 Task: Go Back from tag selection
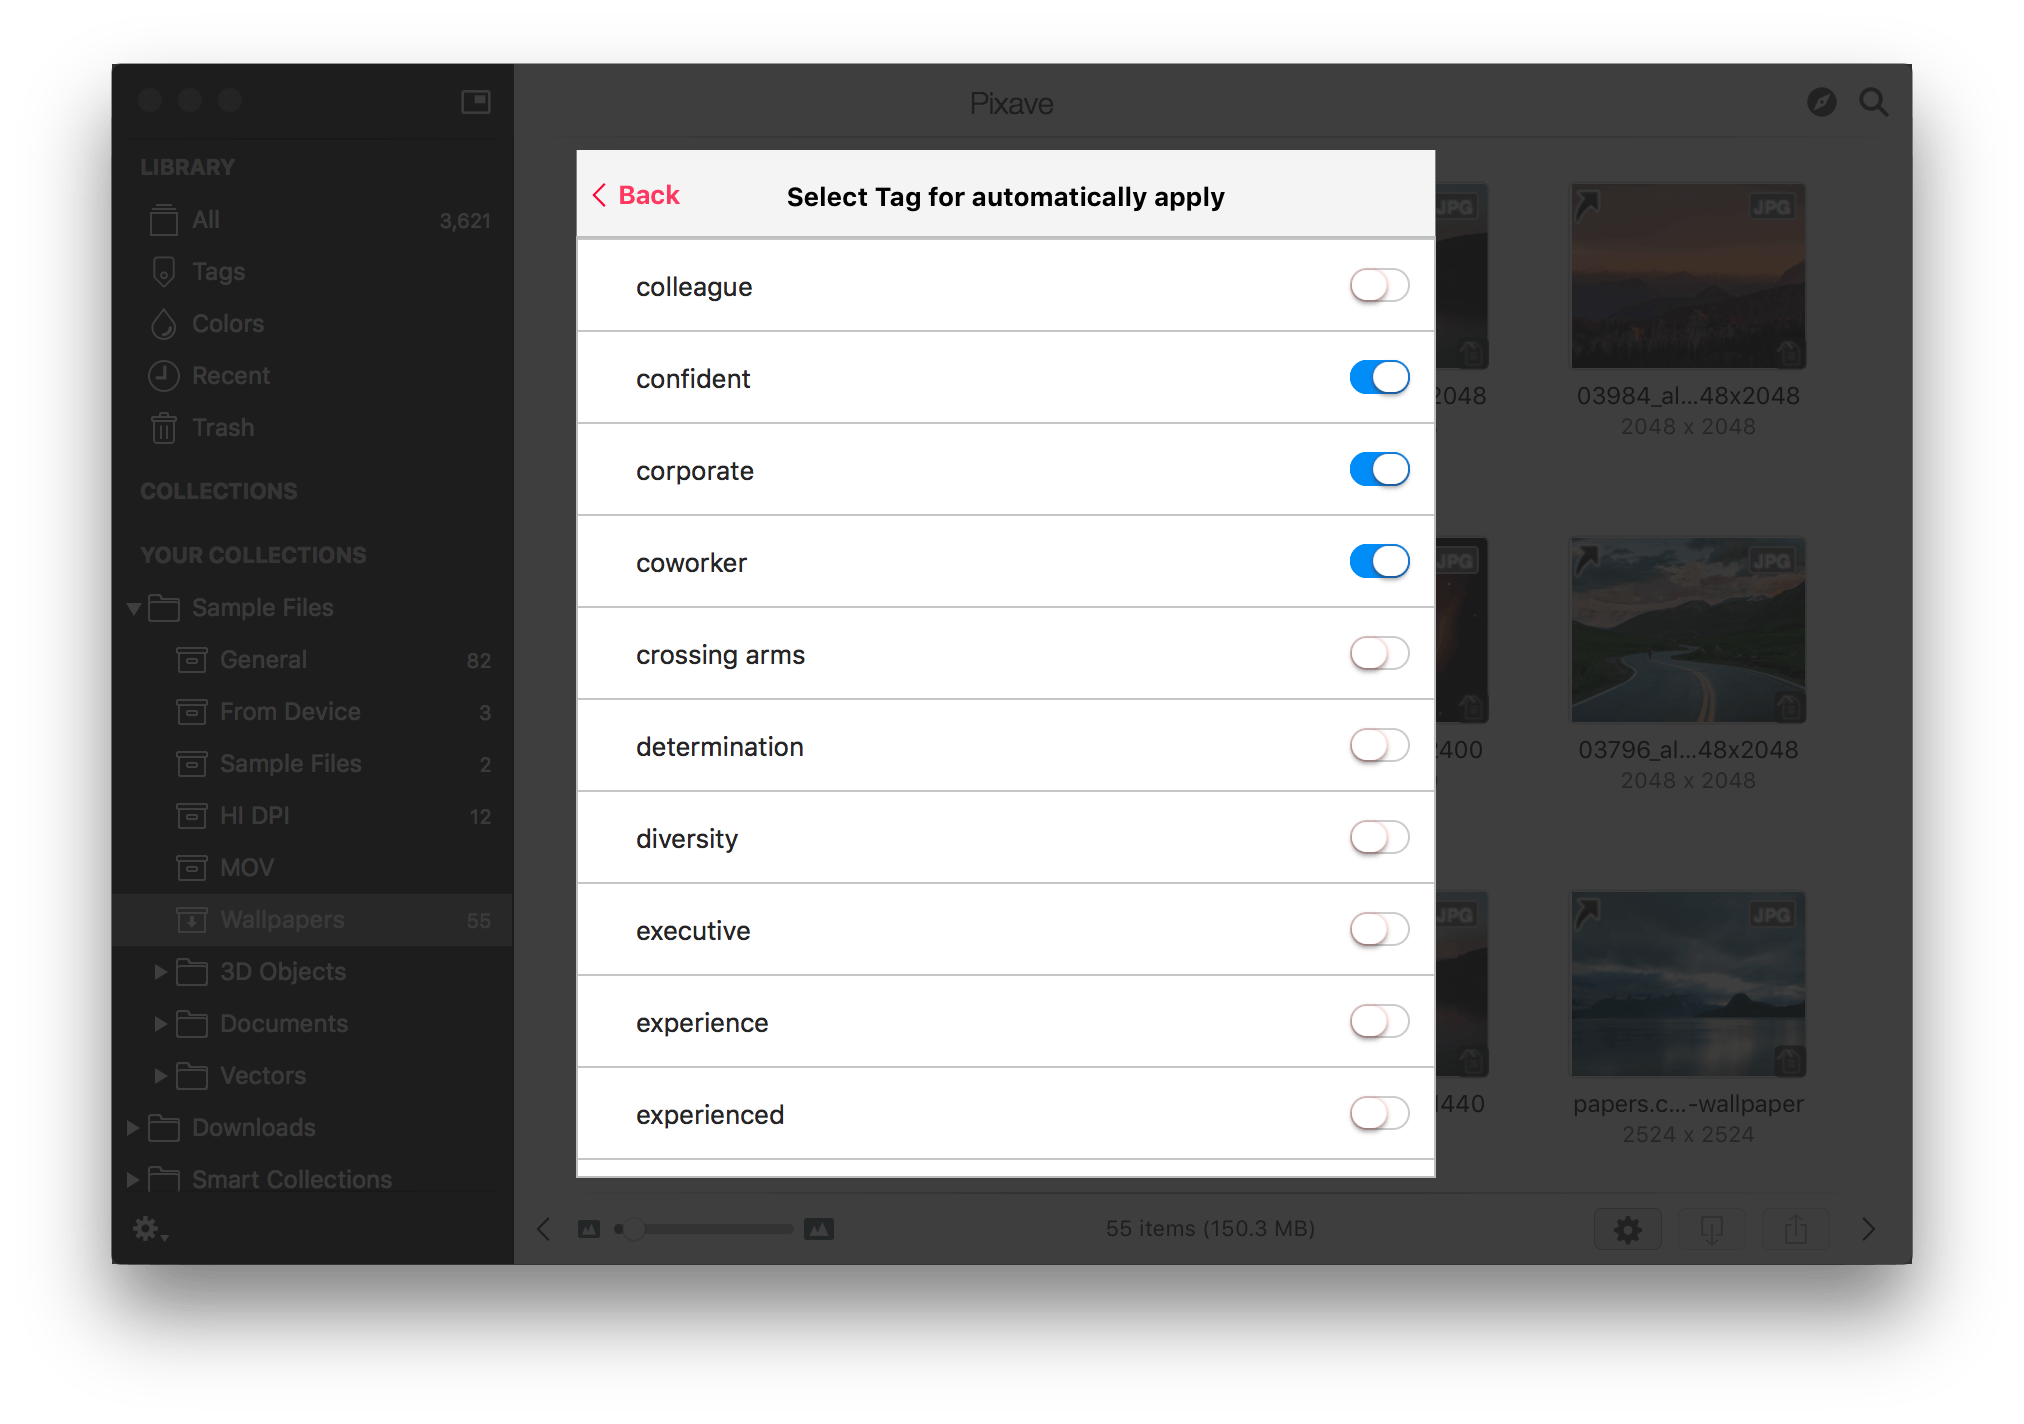tap(636, 195)
